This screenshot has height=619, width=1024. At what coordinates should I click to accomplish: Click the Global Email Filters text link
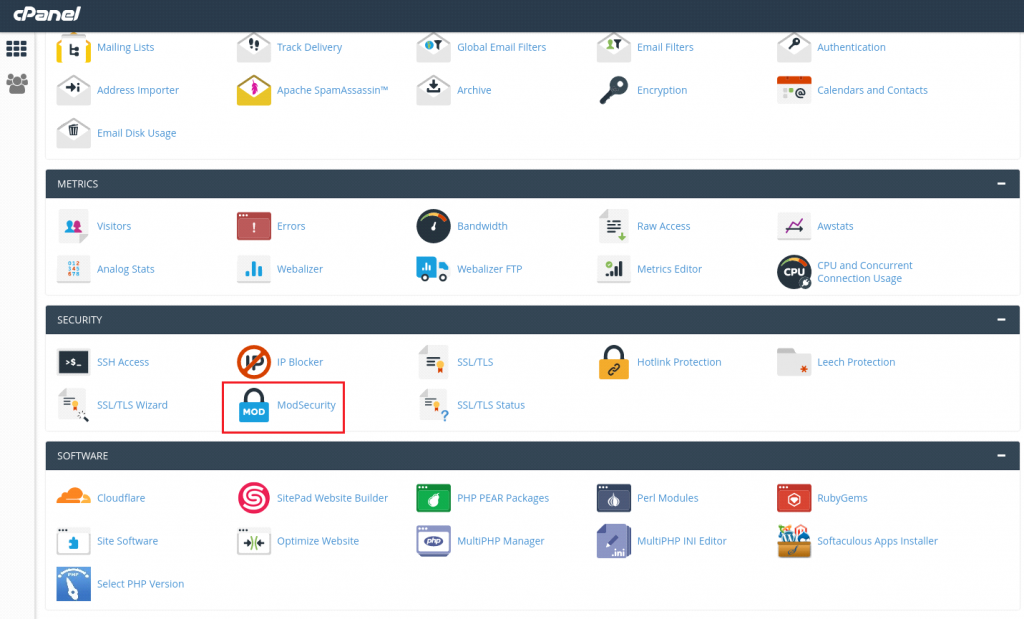(x=502, y=47)
